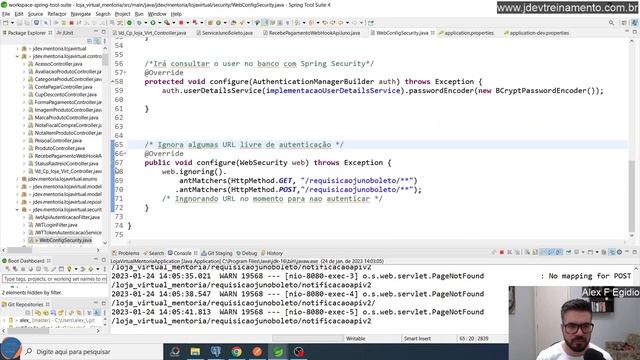Click the Collapse All icon in Package Explorer
The image size is (640, 360).
90,41
